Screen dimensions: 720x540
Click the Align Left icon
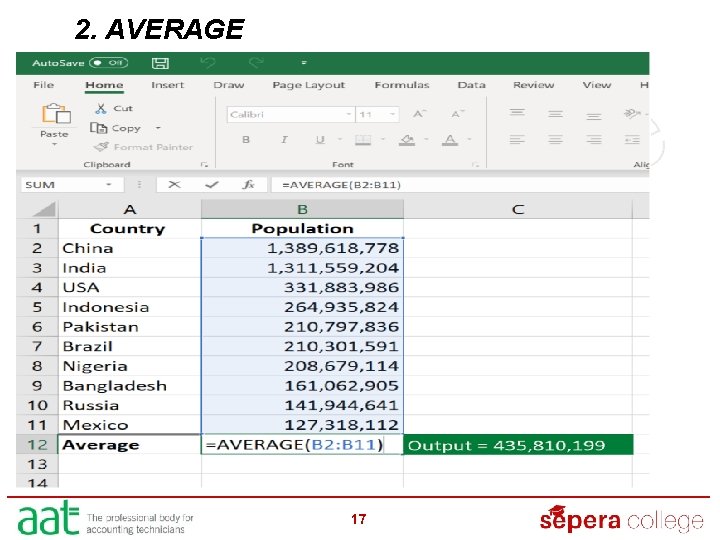pyautogui.click(x=517, y=139)
